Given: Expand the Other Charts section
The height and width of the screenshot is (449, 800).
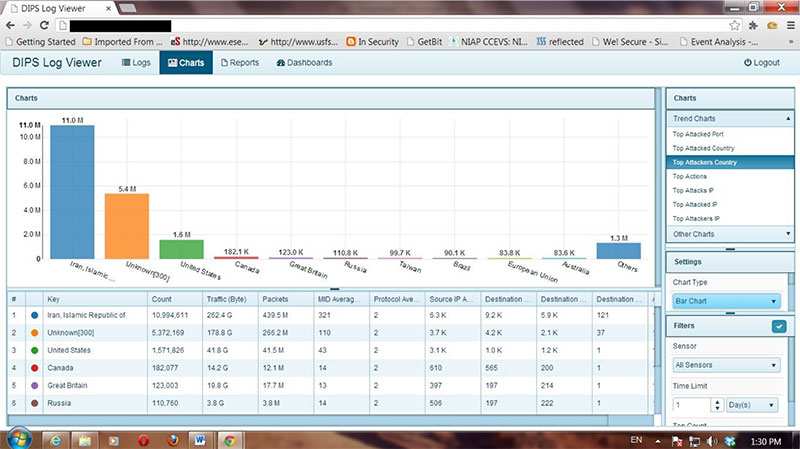Looking at the screenshot, I should 730,234.
